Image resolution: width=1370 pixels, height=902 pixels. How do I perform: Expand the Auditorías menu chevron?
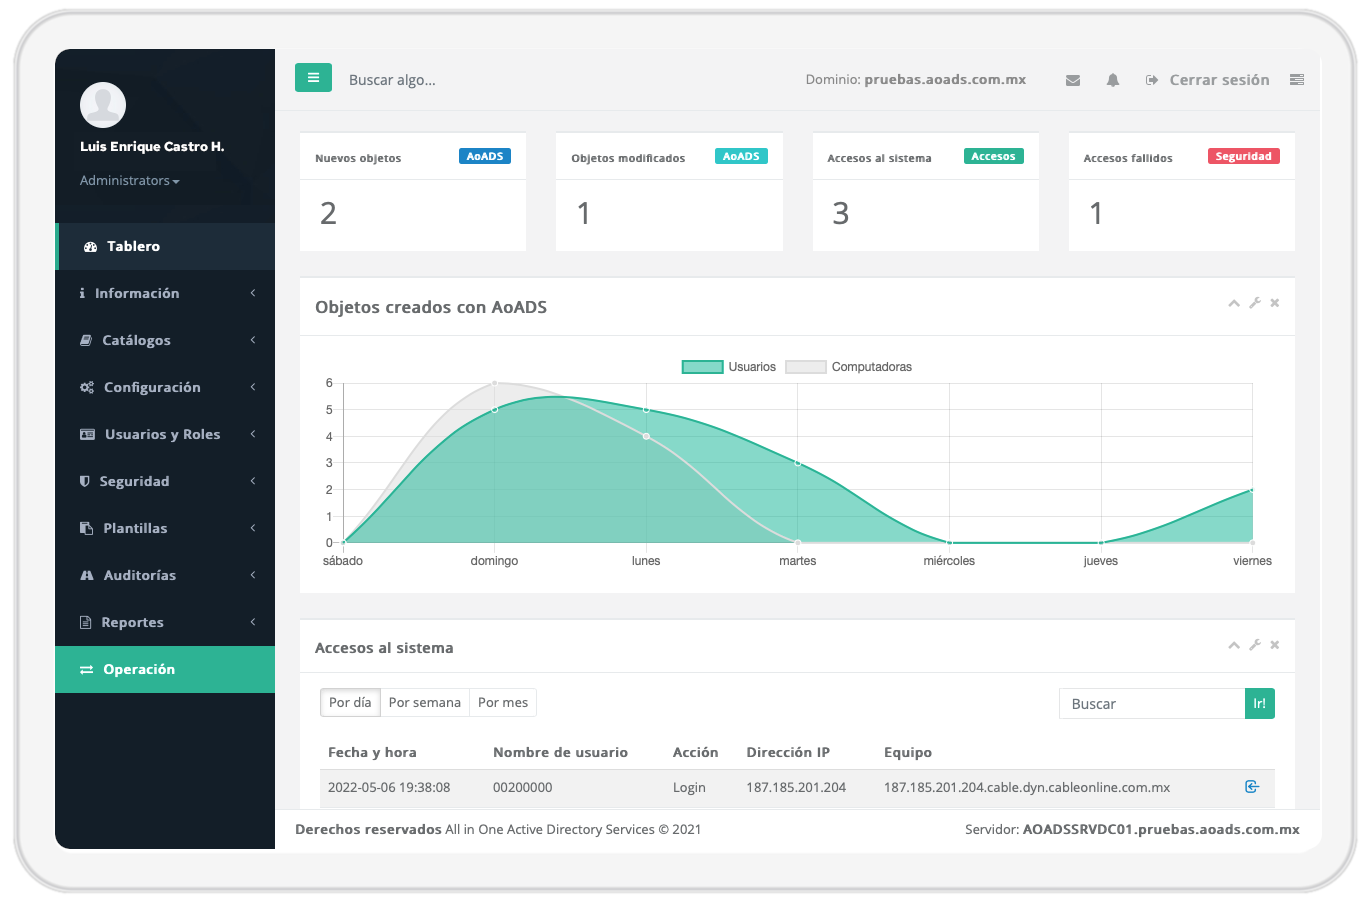(253, 575)
